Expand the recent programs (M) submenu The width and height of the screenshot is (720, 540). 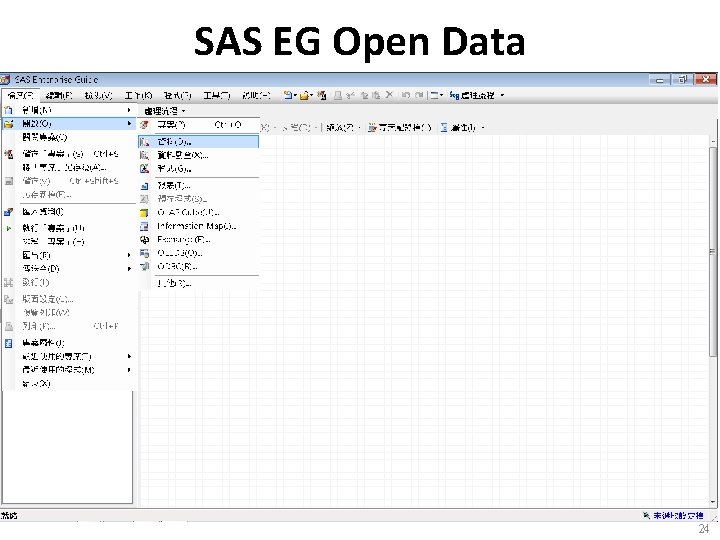[x=69, y=370]
